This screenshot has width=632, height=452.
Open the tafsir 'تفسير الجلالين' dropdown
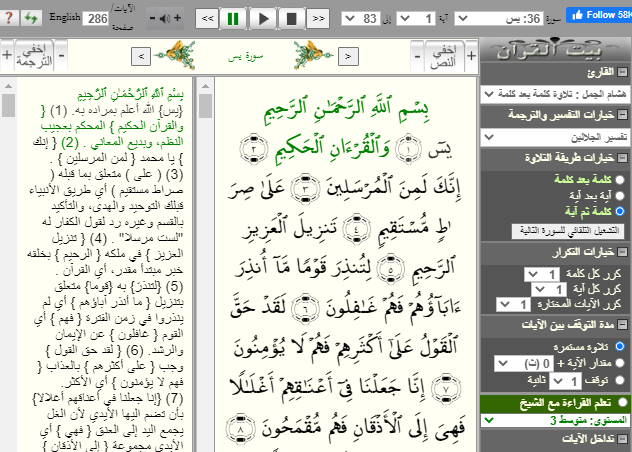click(554, 136)
